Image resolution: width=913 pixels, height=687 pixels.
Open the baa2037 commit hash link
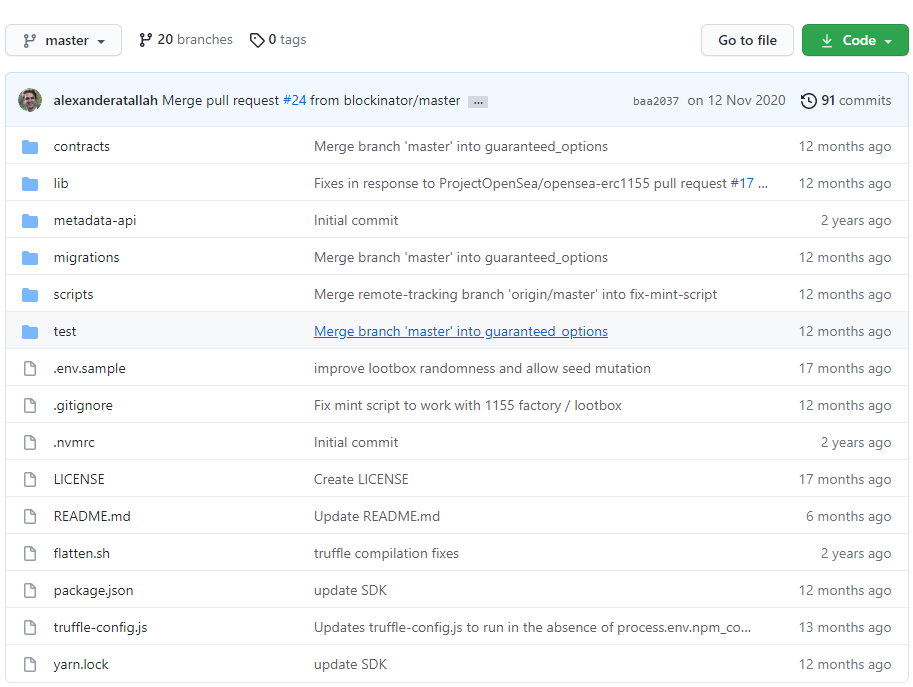click(x=655, y=101)
